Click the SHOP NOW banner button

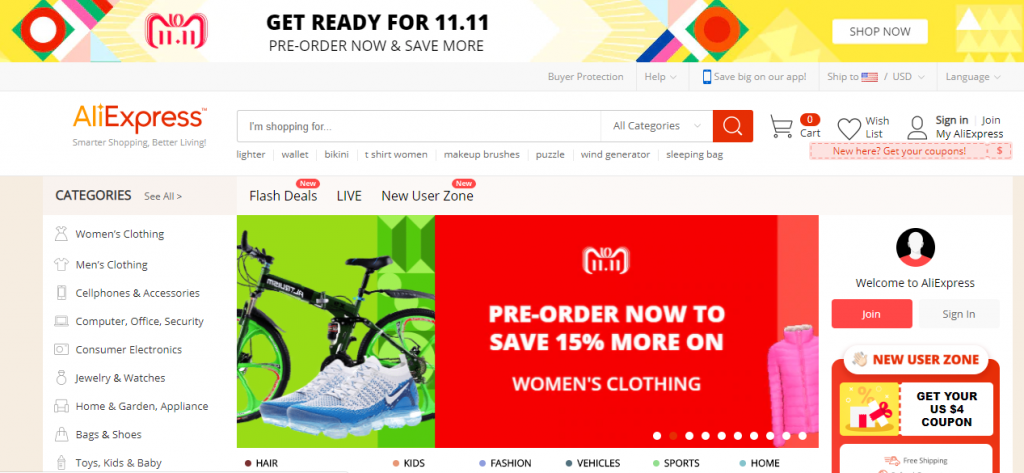[x=880, y=31]
